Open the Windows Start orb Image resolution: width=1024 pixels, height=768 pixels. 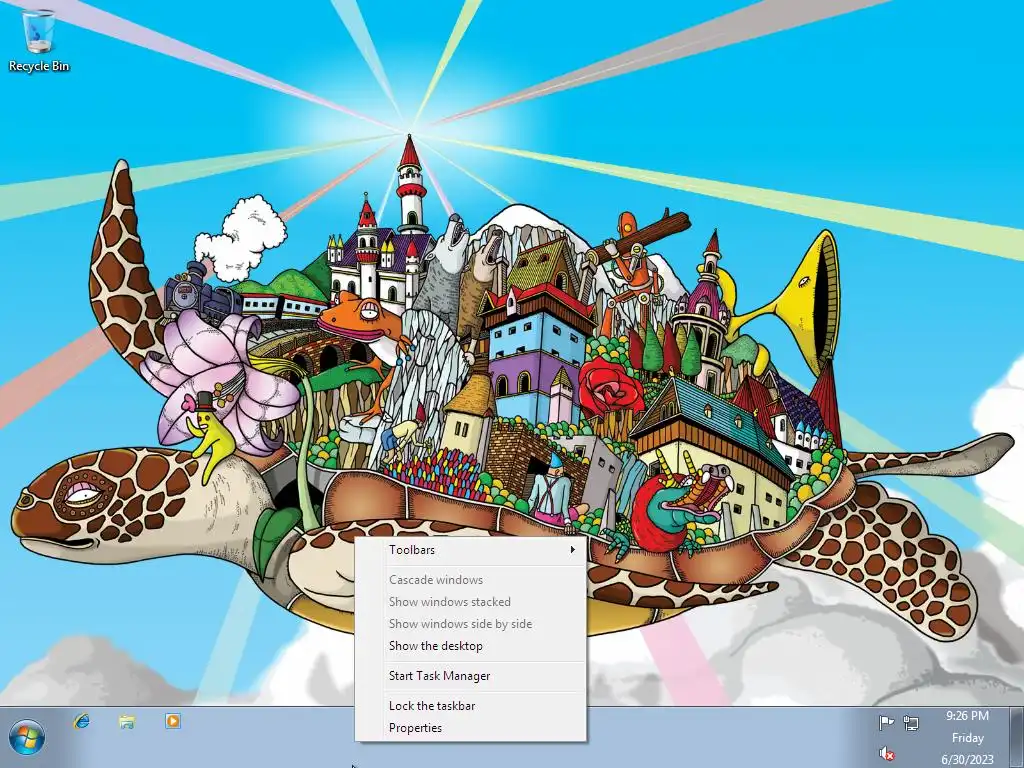point(27,738)
